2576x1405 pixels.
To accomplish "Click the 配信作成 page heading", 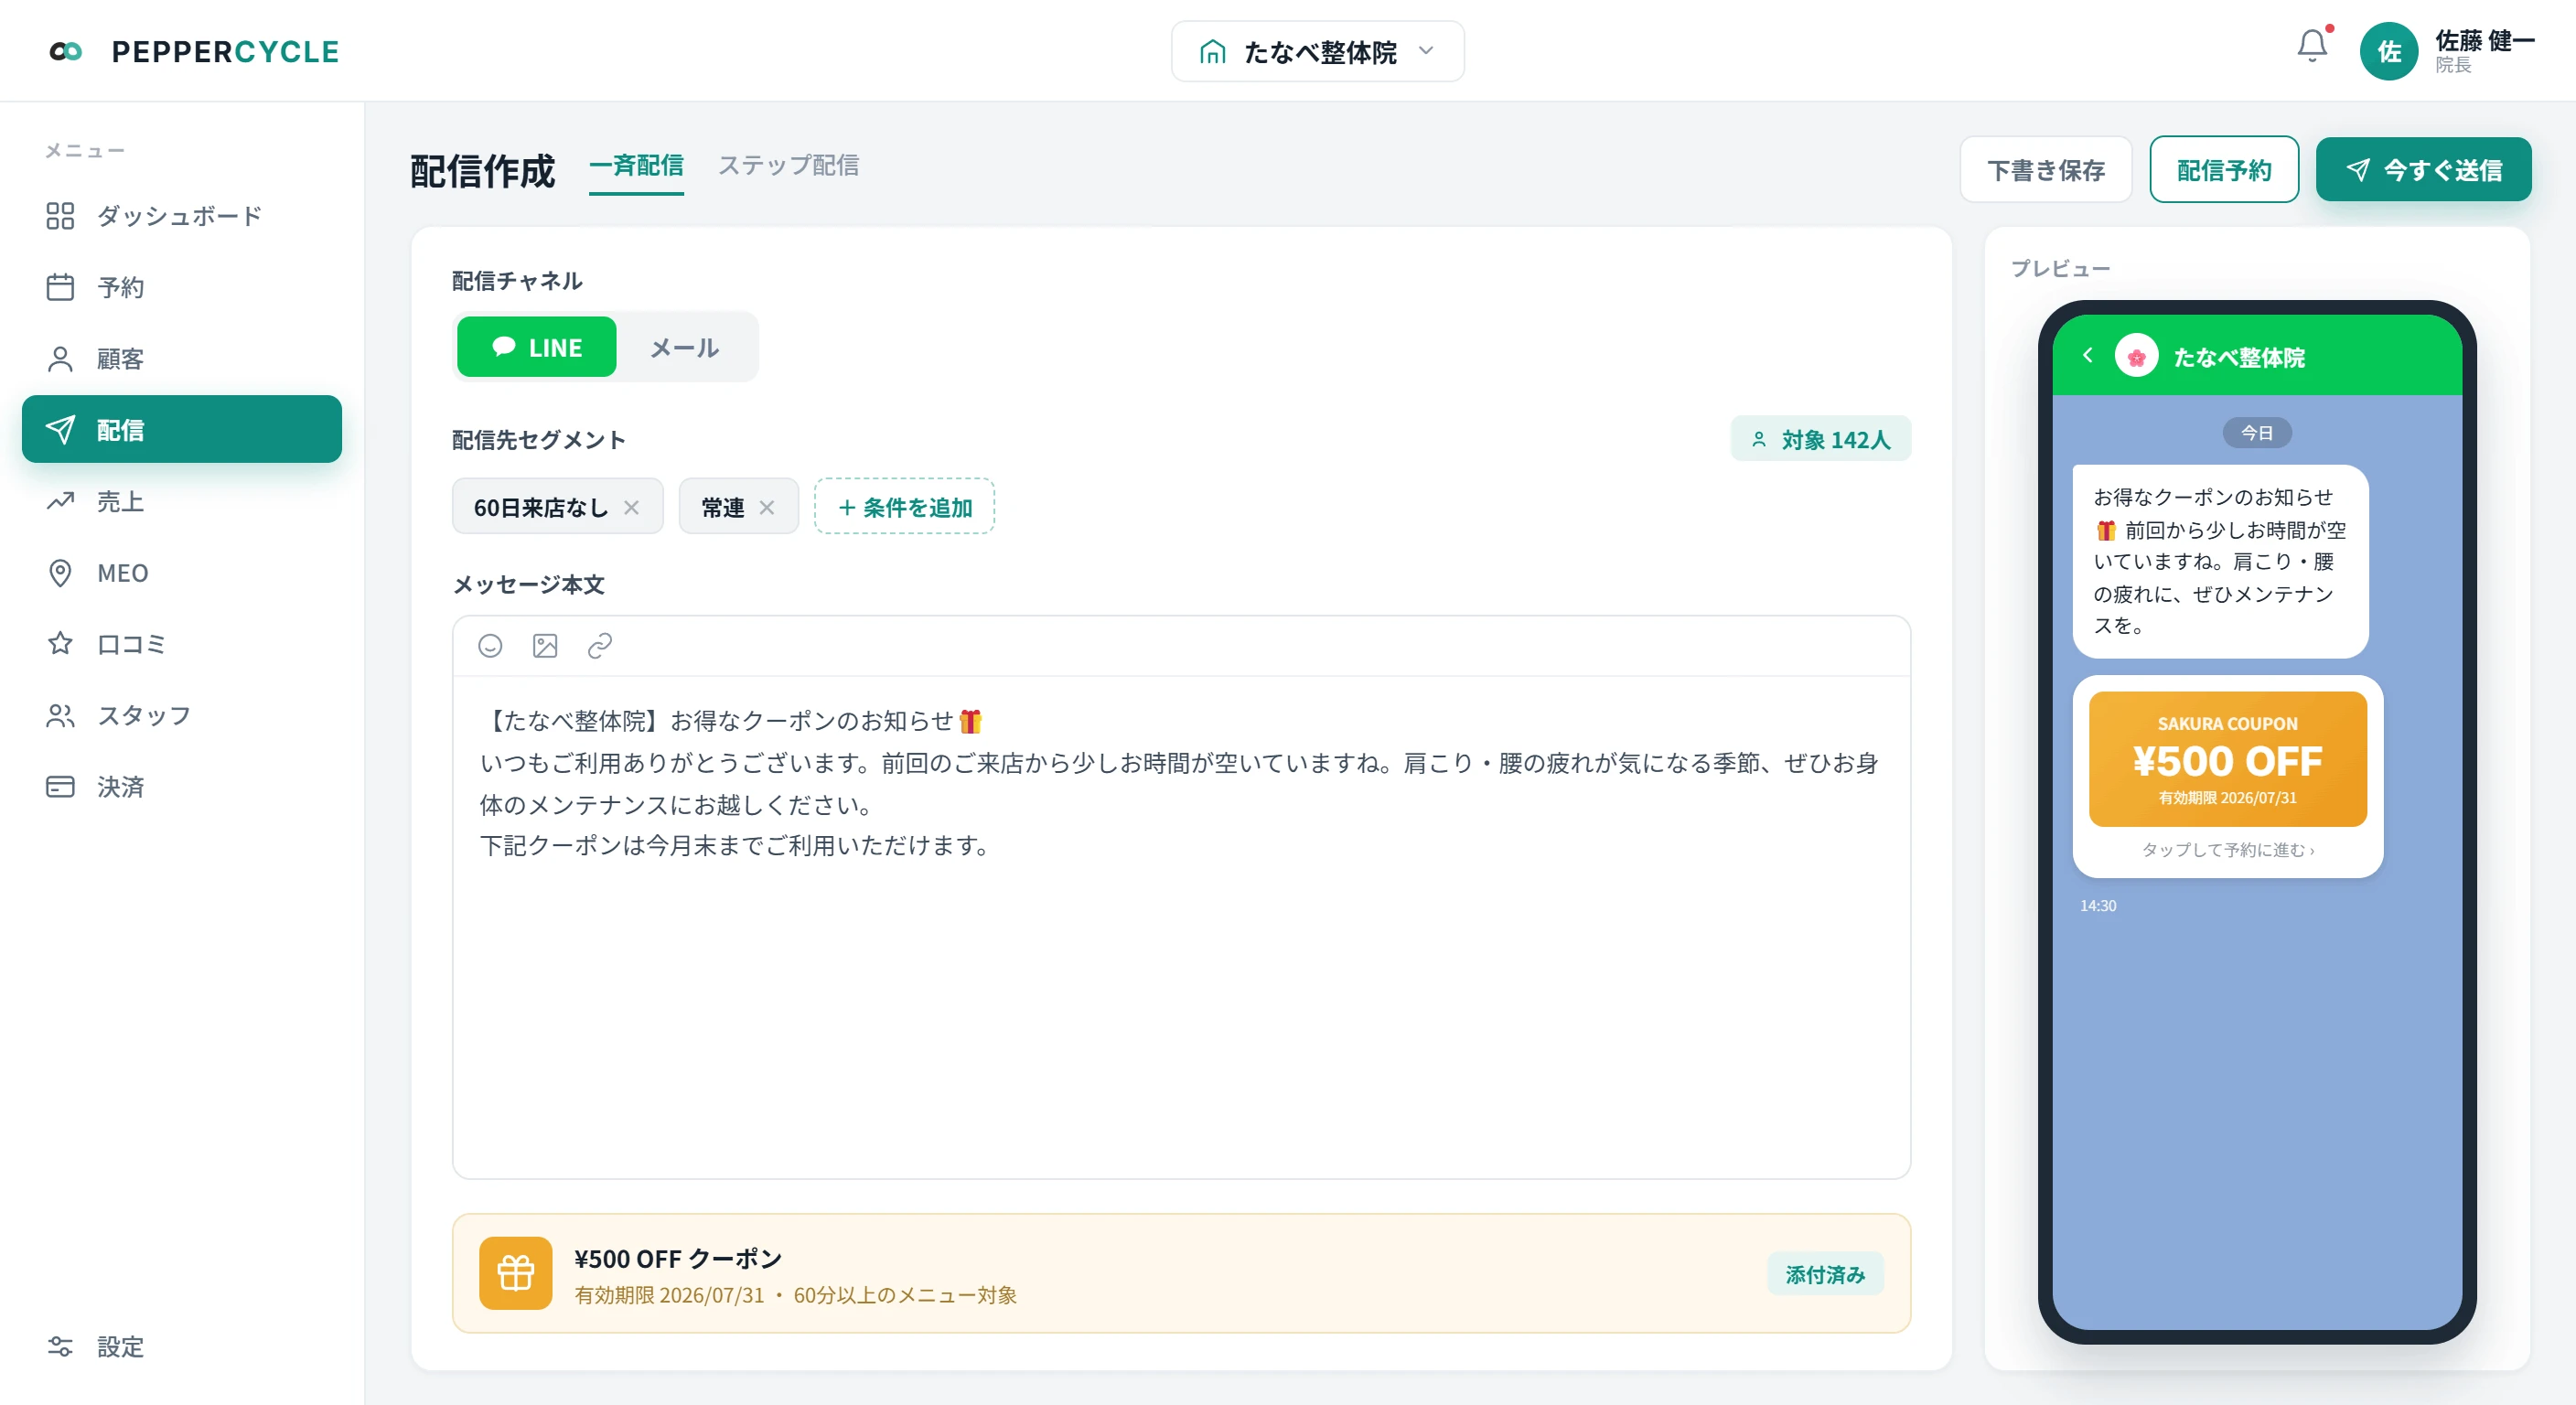I will (482, 171).
